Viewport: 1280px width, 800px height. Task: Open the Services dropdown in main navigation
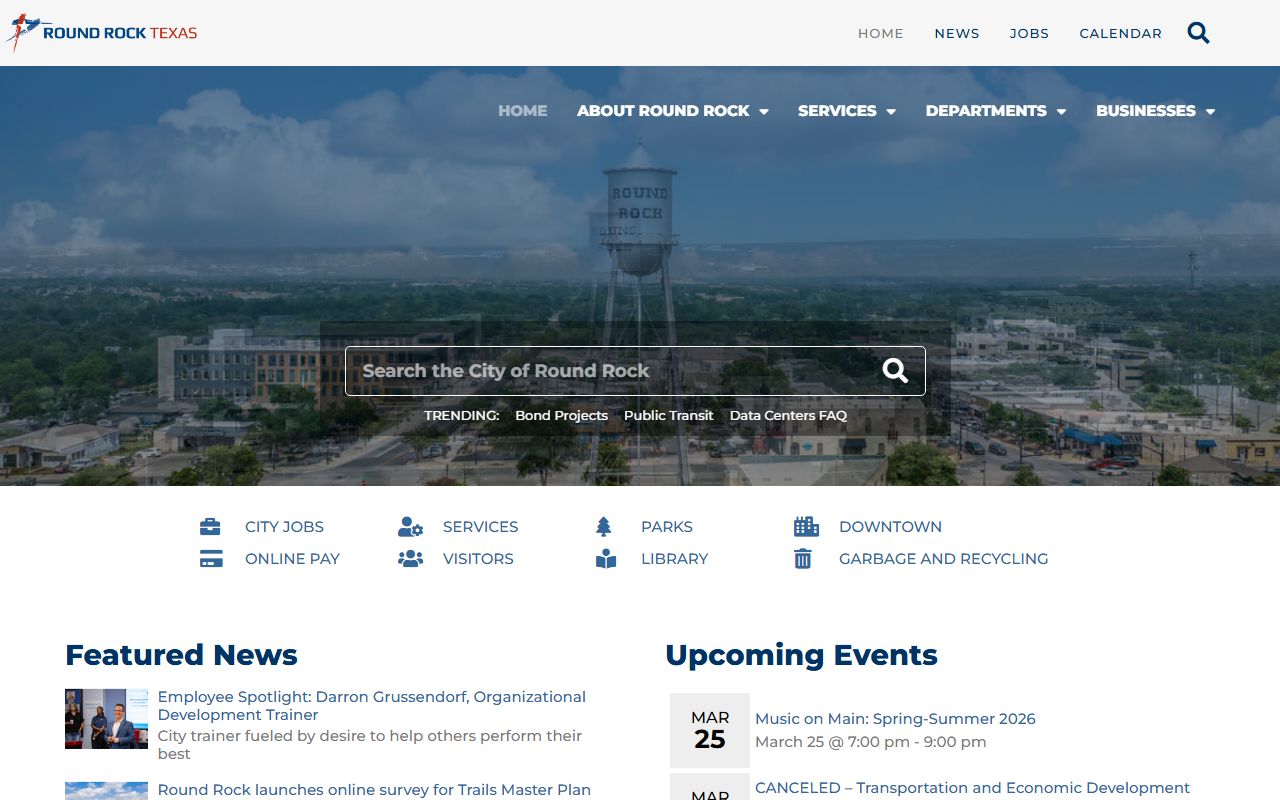click(x=846, y=111)
